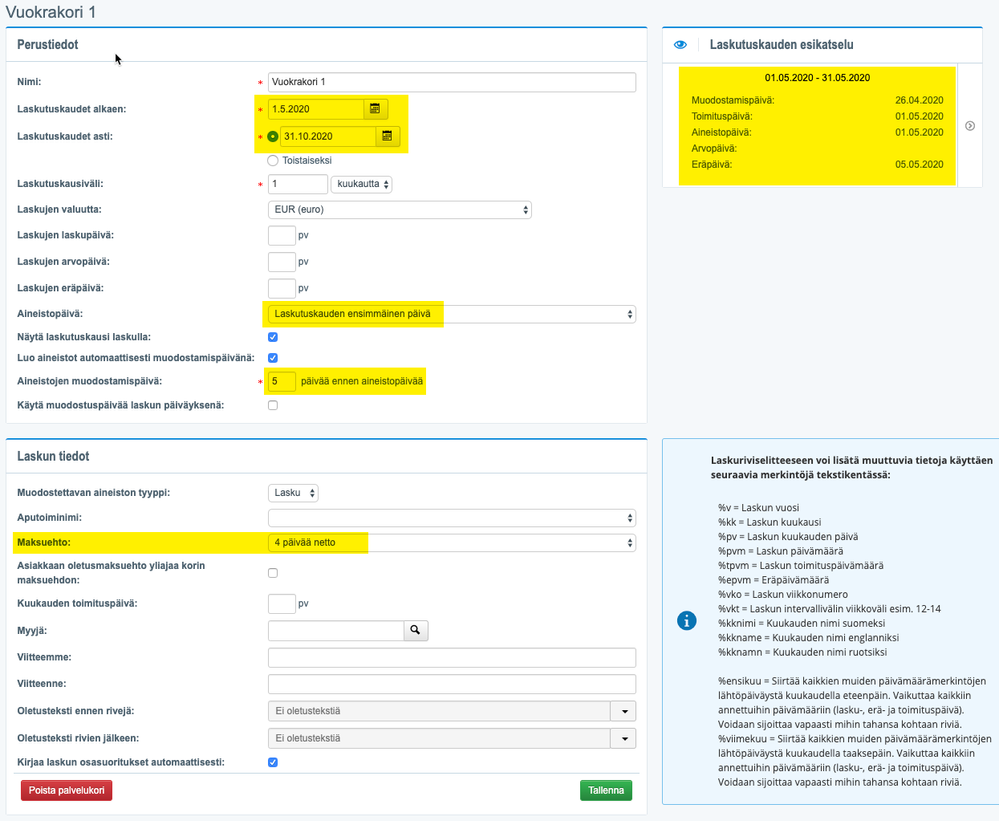Viewport: 999px width, 821px height.
Task: Click the Poista palvelukori button
Action: click(66, 790)
